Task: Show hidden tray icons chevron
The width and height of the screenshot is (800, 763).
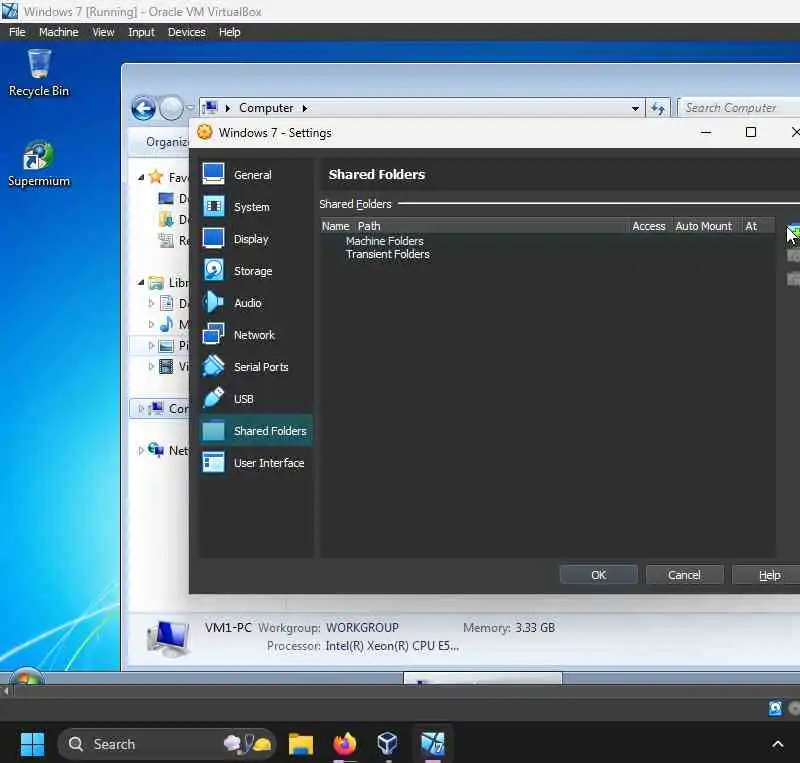Action: click(x=778, y=744)
